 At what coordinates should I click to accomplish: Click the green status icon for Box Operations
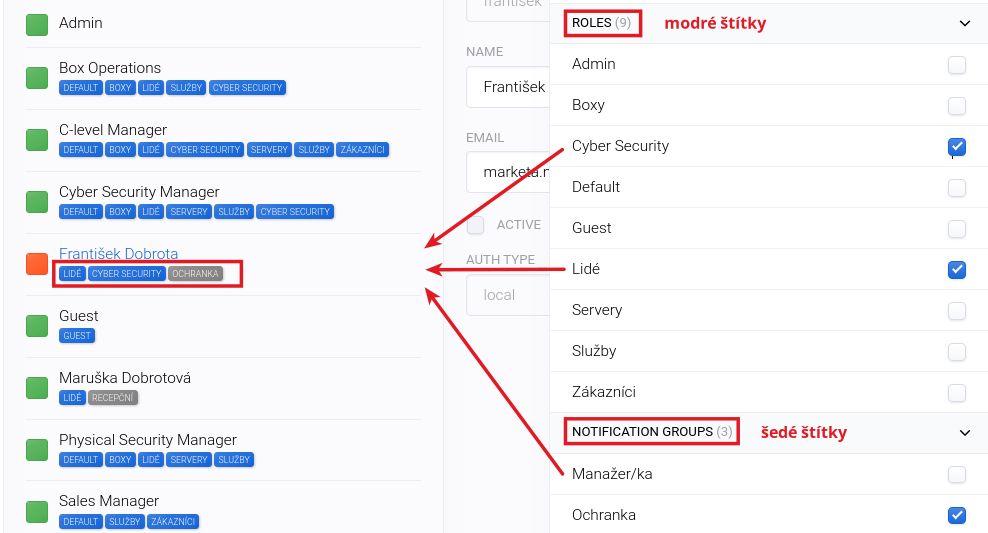pyautogui.click(x=37, y=77)
